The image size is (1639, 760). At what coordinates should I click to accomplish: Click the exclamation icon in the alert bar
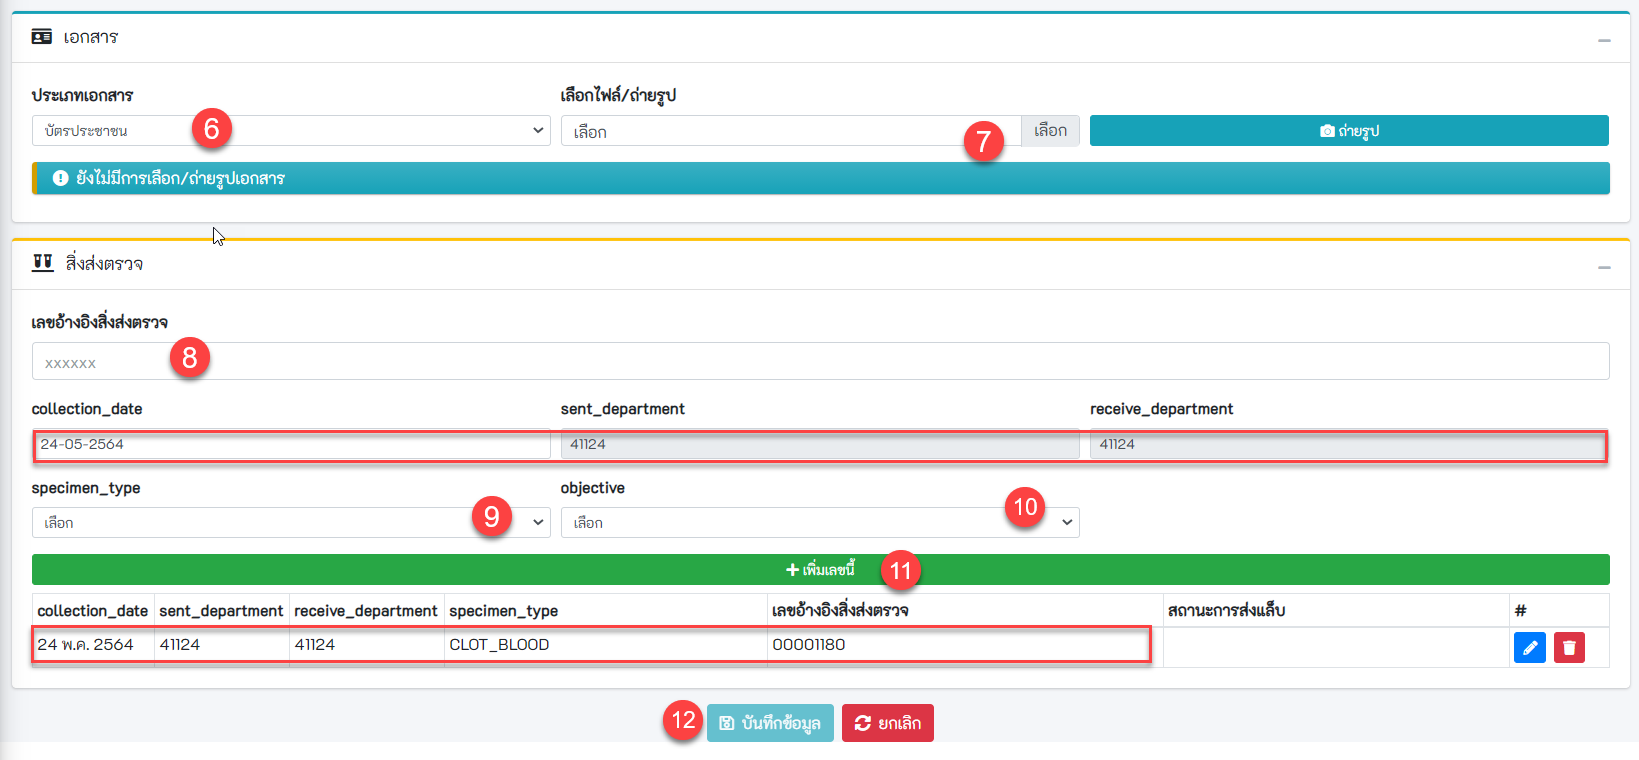coord(60,178)
